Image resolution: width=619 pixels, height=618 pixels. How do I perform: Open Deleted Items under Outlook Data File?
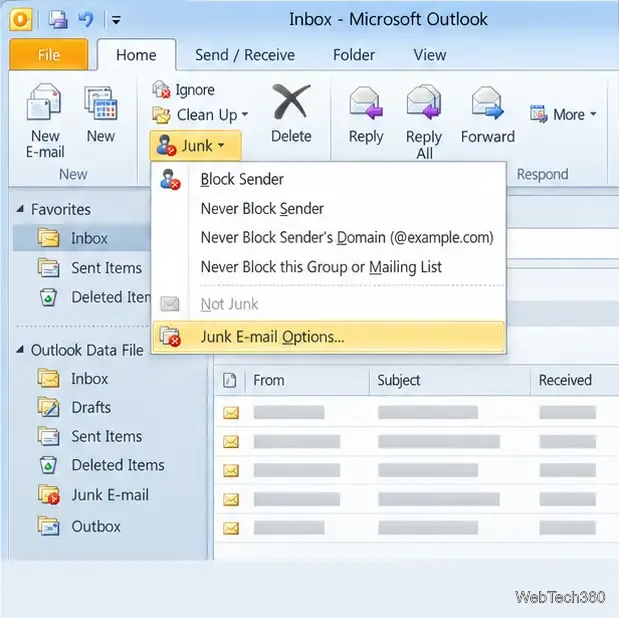[x=101, y=465]
